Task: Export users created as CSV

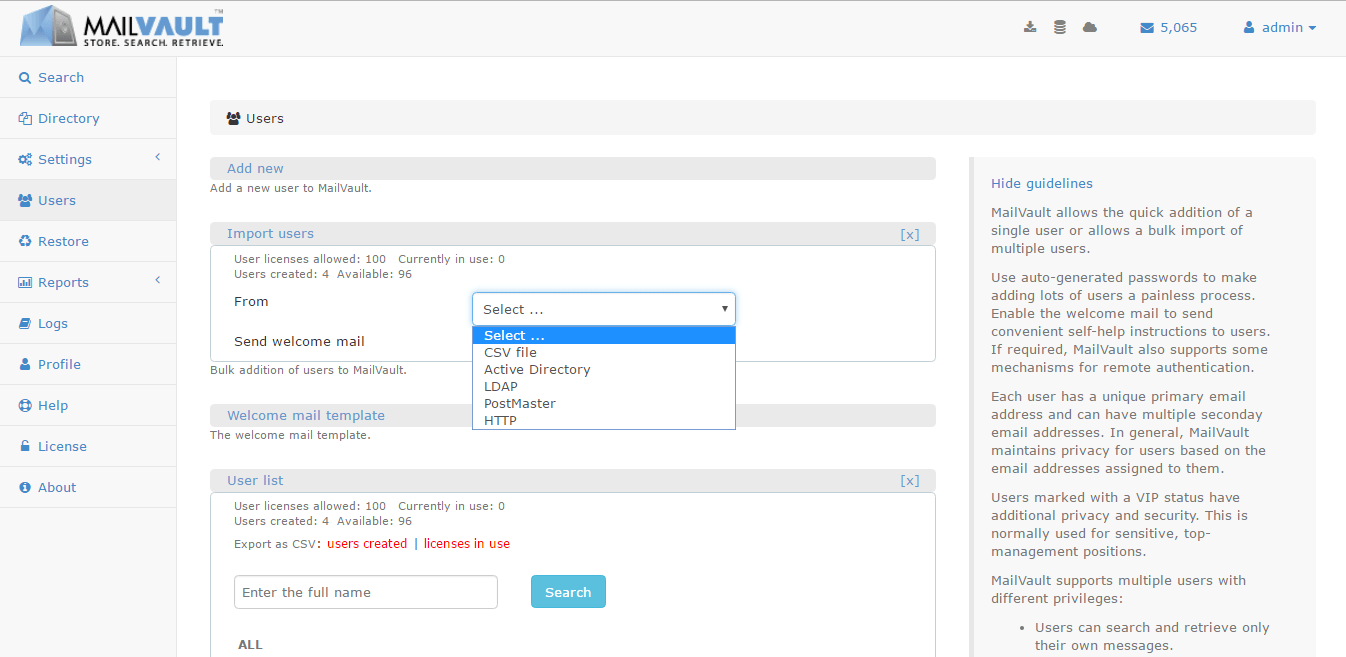Action: coord(367,544)
